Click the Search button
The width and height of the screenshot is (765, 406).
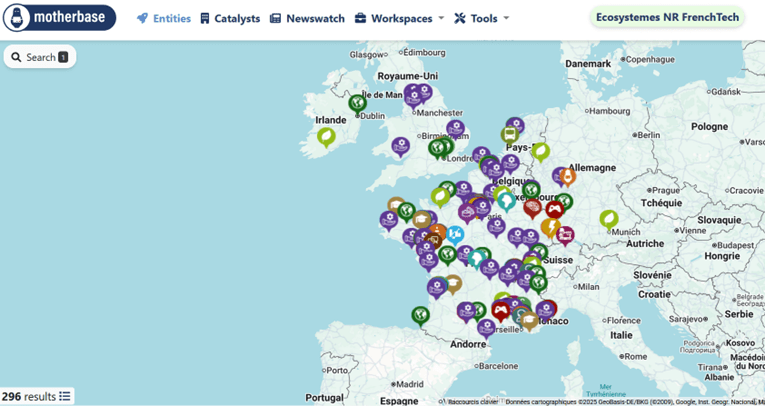coord(40,57)
